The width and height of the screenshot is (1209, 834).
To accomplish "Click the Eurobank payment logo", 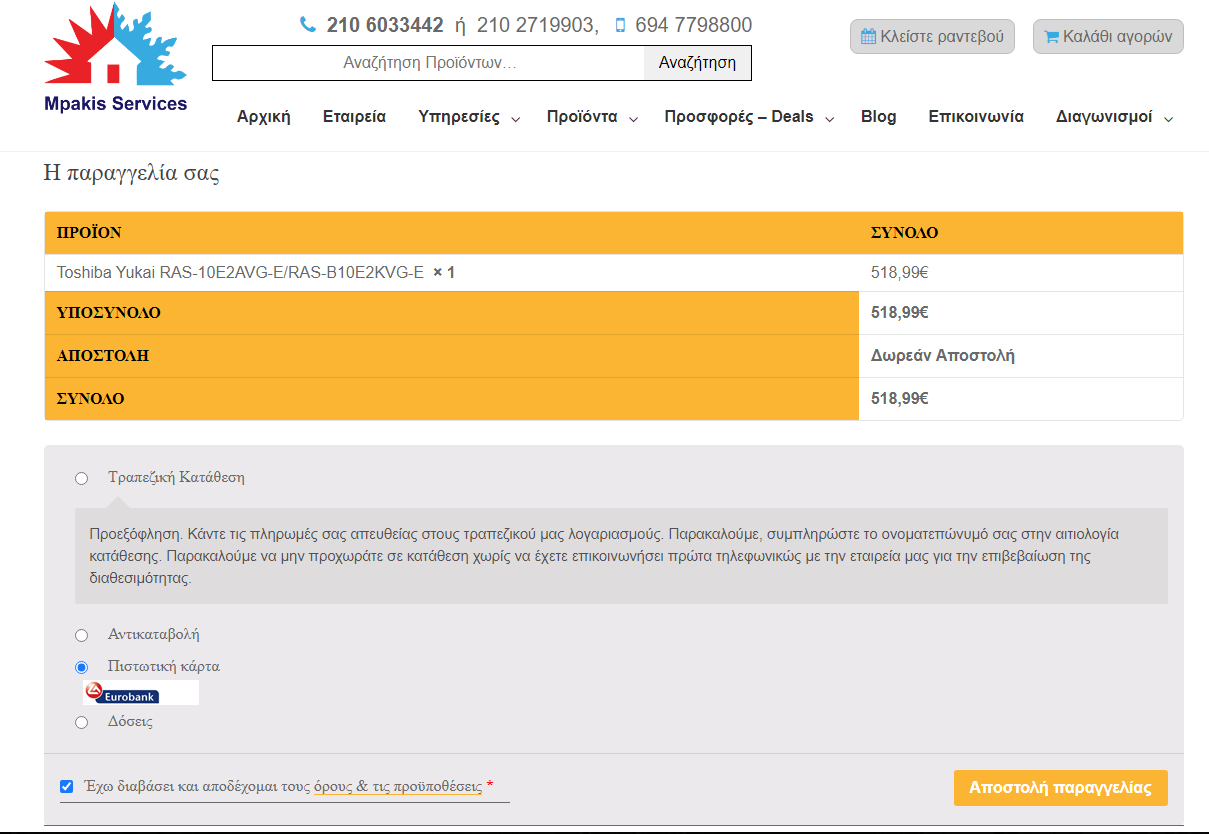I will pos(140,692).
